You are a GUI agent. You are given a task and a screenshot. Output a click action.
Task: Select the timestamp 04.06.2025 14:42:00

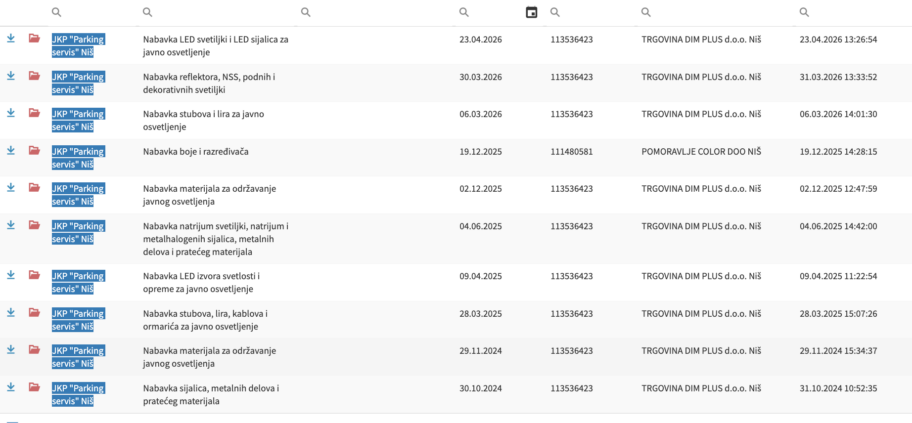click(838, 226)
